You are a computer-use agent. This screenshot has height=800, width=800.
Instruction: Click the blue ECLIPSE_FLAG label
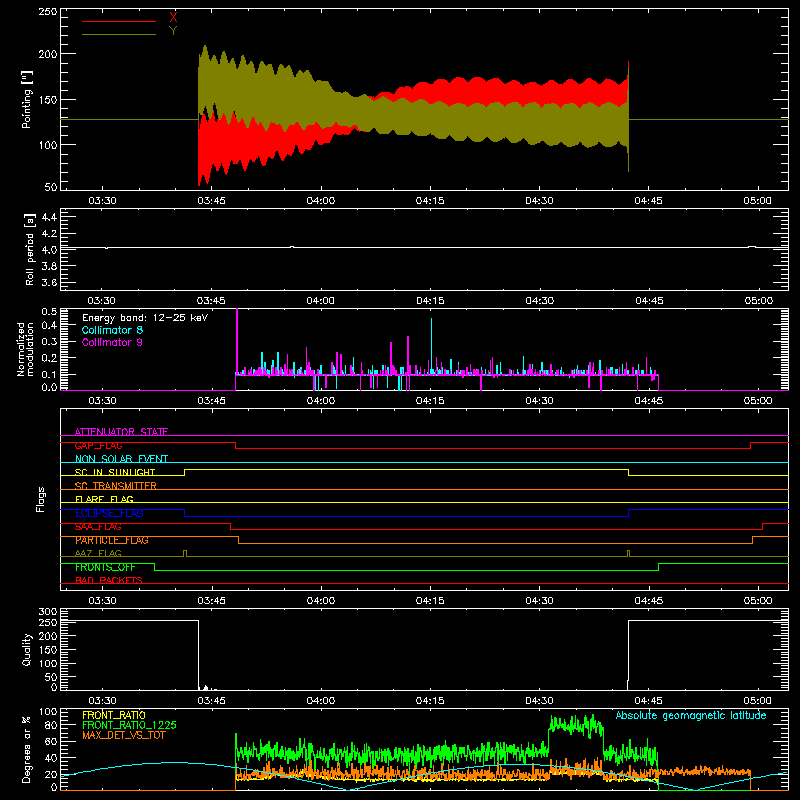tap(109, 513)
